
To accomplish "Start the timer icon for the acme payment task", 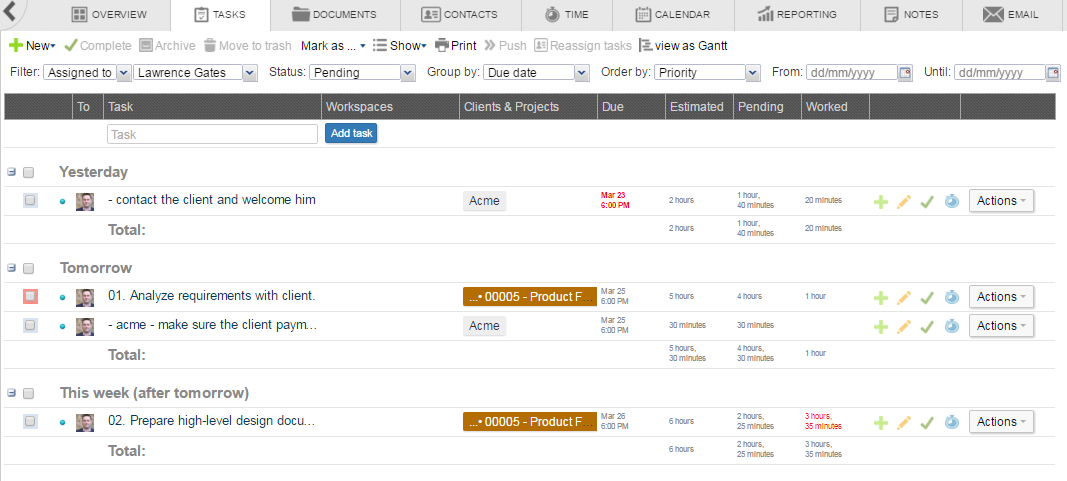I will 951,326.
